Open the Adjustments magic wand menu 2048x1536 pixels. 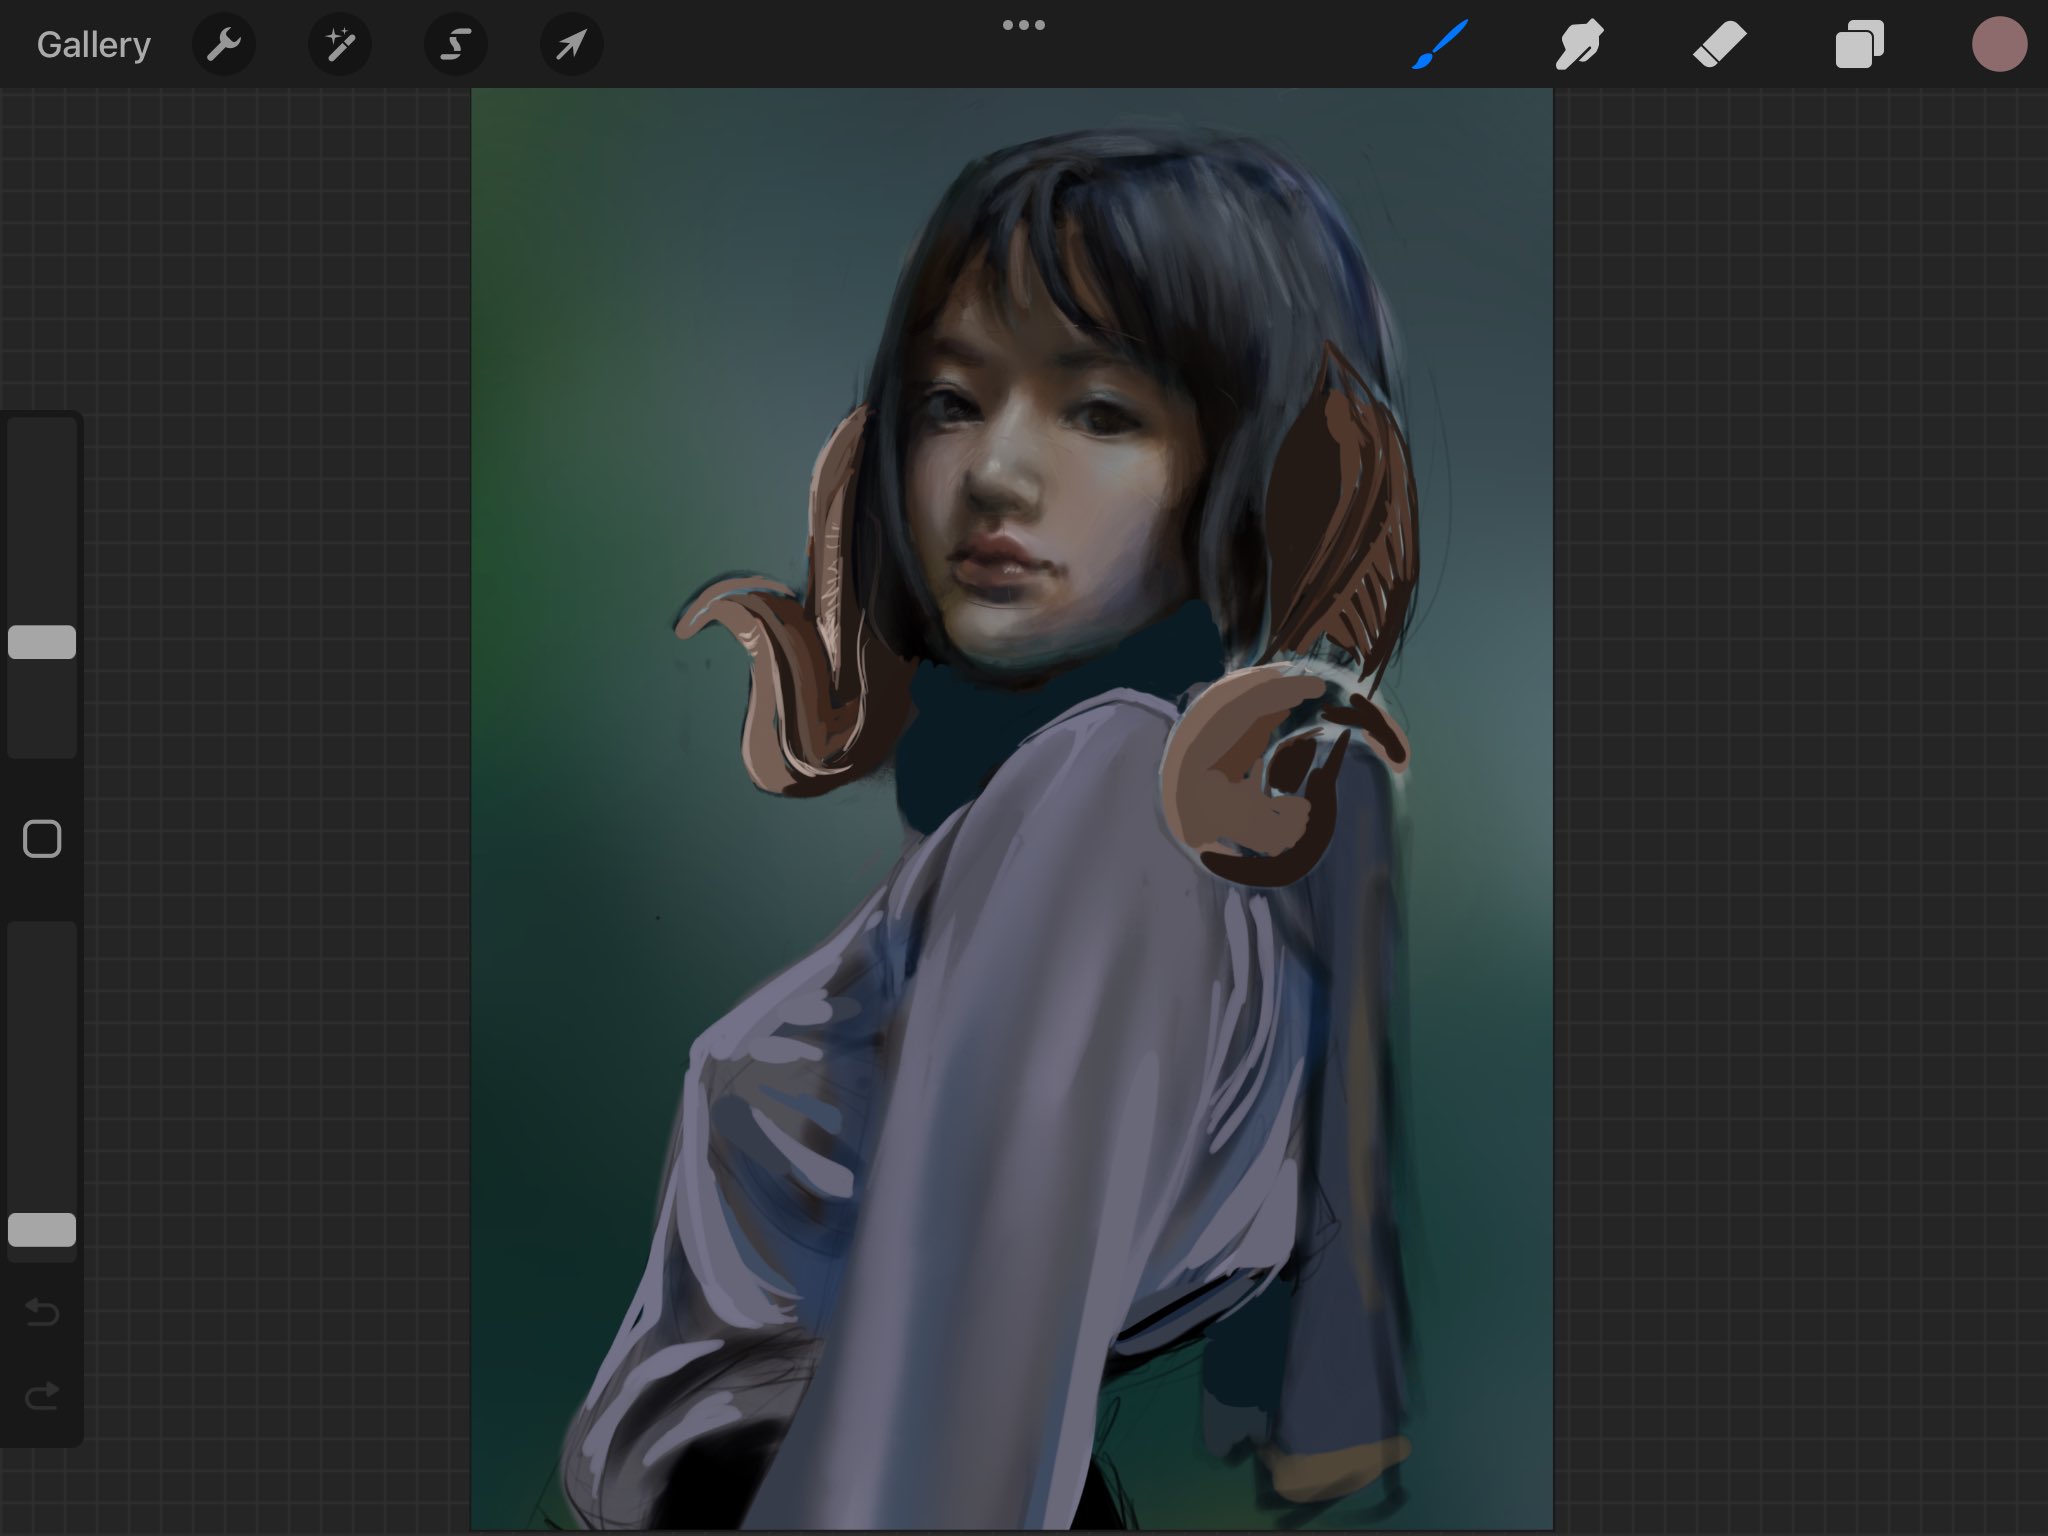pos(340,43)
